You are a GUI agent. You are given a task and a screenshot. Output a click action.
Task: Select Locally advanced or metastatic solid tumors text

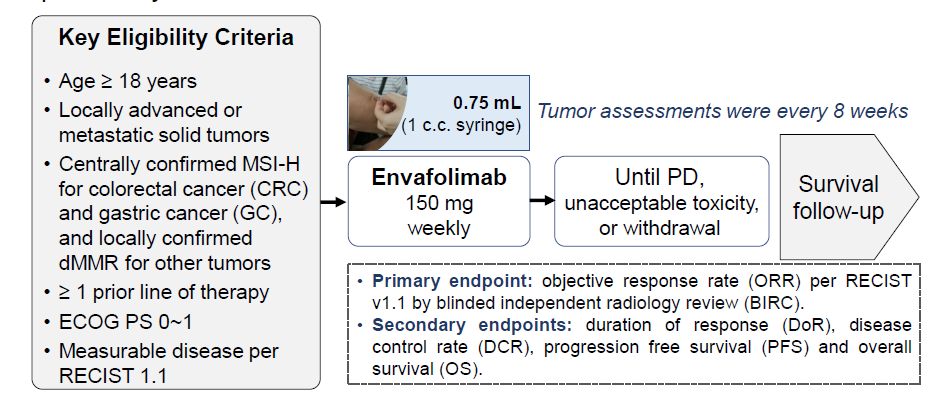coord(164,122)
